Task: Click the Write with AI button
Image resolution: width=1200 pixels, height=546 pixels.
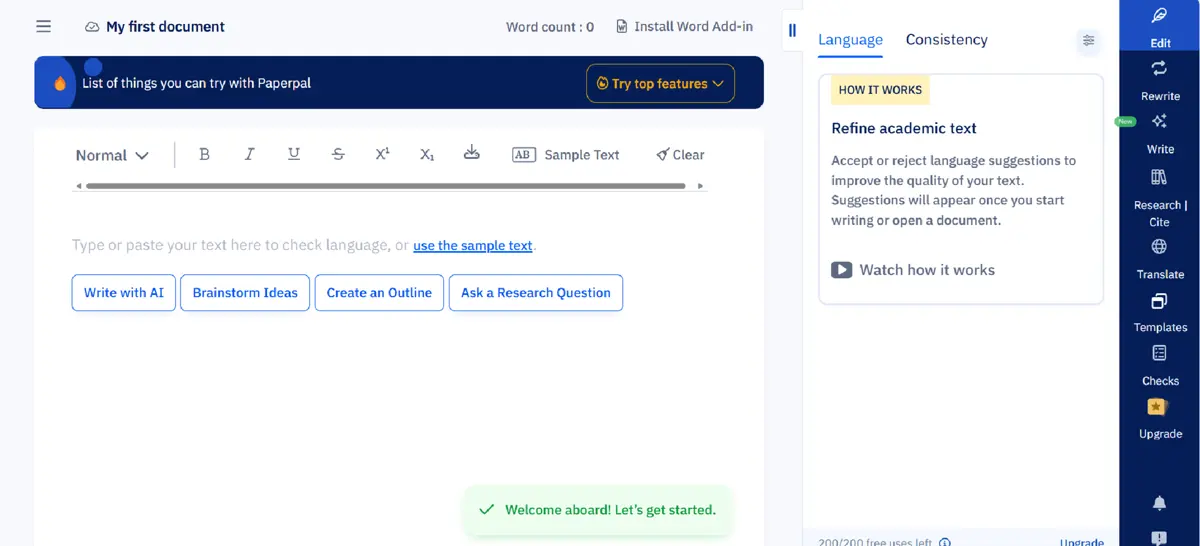Action: click(x=124, y=293)
